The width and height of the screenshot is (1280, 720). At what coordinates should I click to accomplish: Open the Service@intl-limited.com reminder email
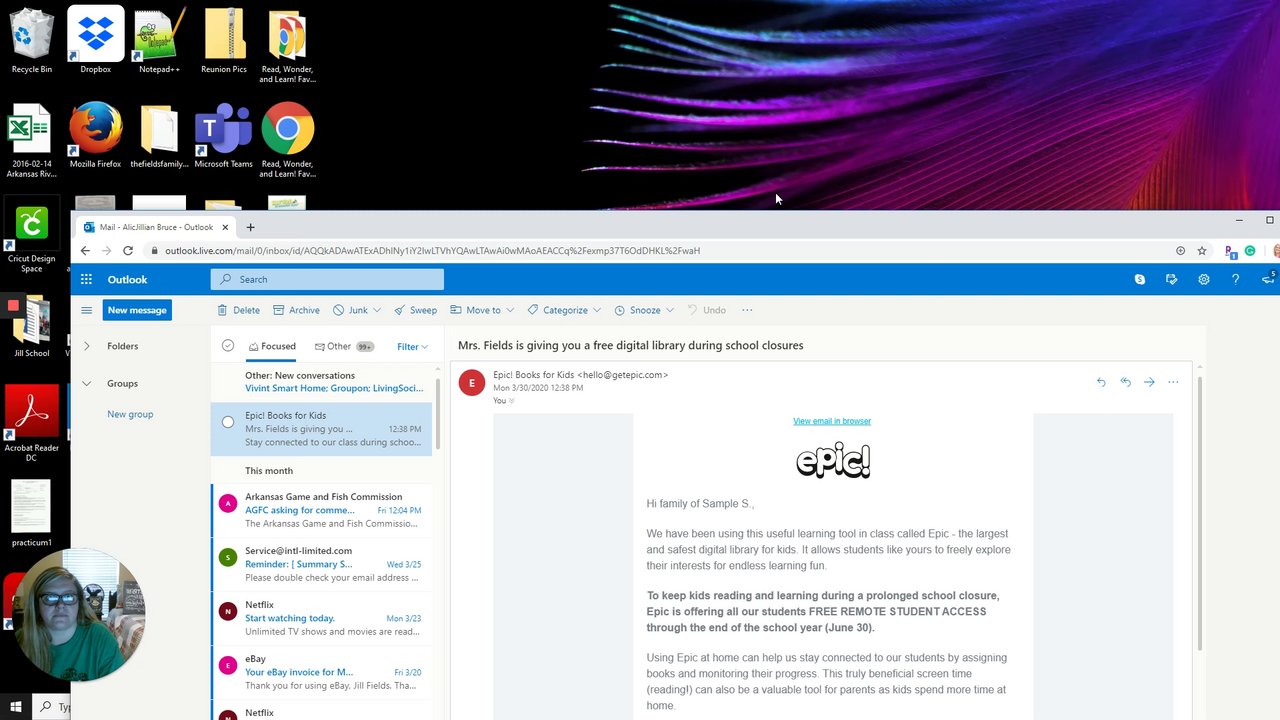[322, 564]
